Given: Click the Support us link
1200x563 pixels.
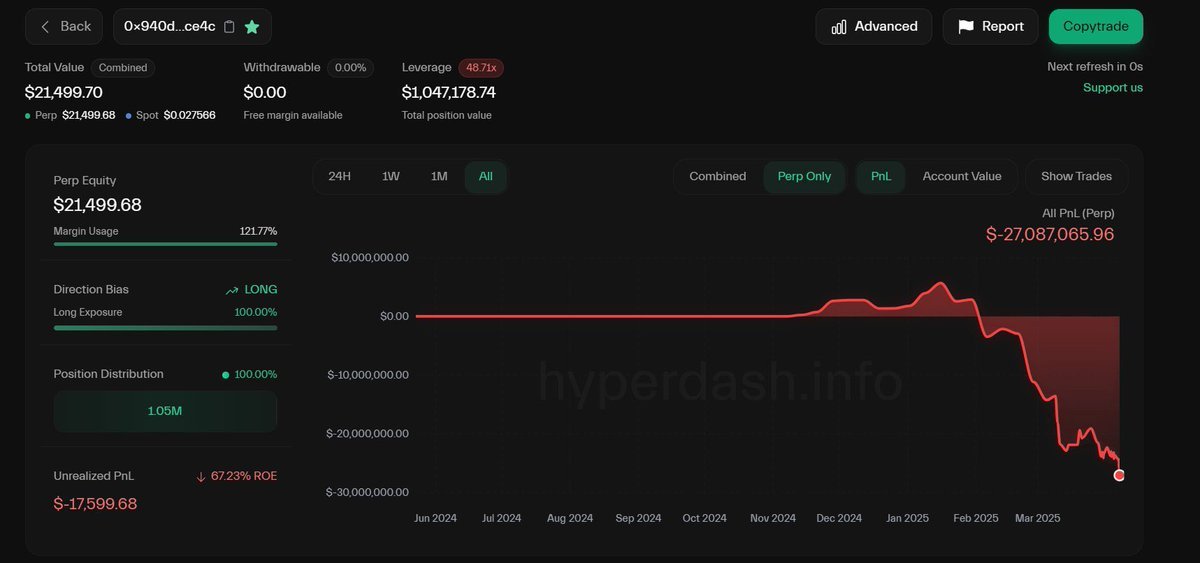Looking at the screenshot, I should click(1113, 87).
